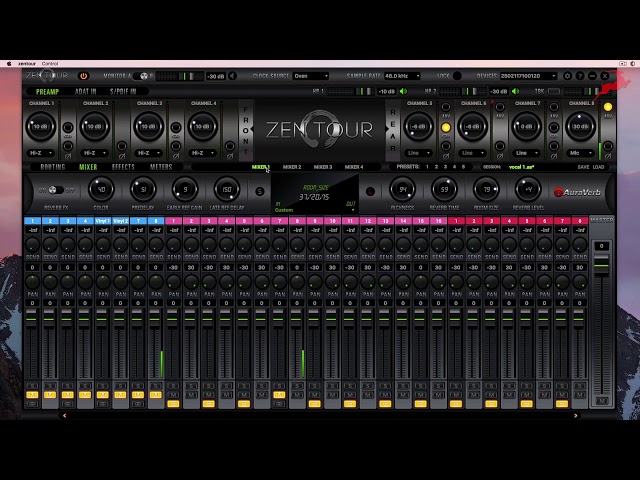Screen dimensions: 640x480
Task: Switch to the S/PDIF IN tab
Action: (x=123, y=91)
